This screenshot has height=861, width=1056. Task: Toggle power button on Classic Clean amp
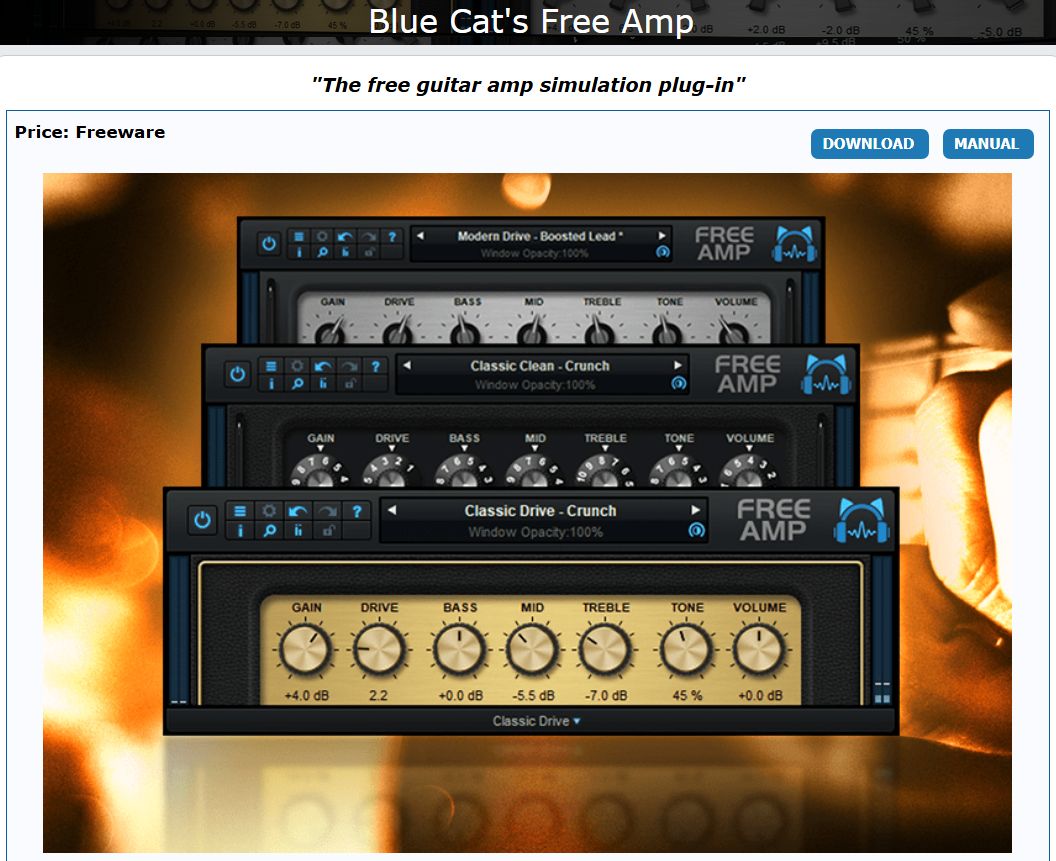coord(237,374)
